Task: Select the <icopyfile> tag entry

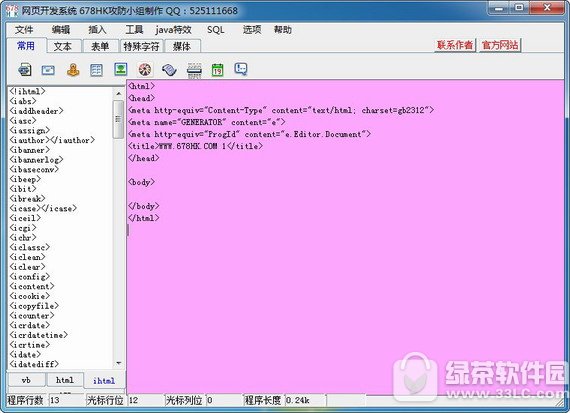Action: click(x=34, y=306)
